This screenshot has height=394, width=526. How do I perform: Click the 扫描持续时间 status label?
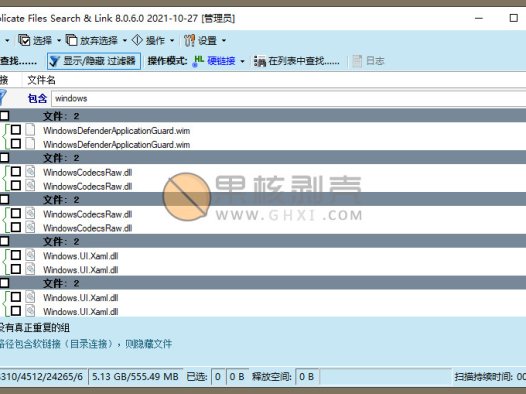coord(483,377)
